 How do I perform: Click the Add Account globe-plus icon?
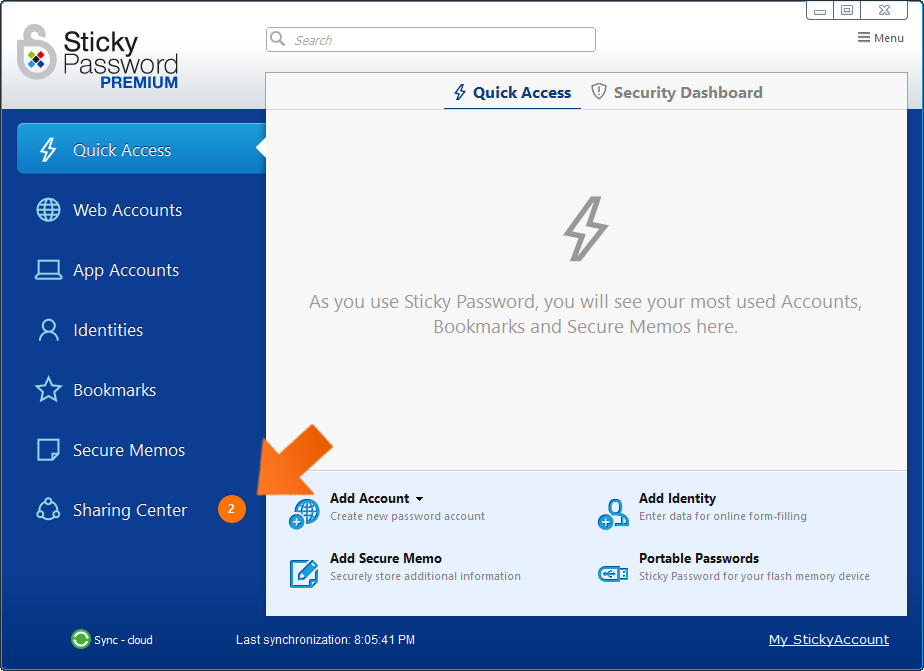pyautogui.click(x=304, y=514)
